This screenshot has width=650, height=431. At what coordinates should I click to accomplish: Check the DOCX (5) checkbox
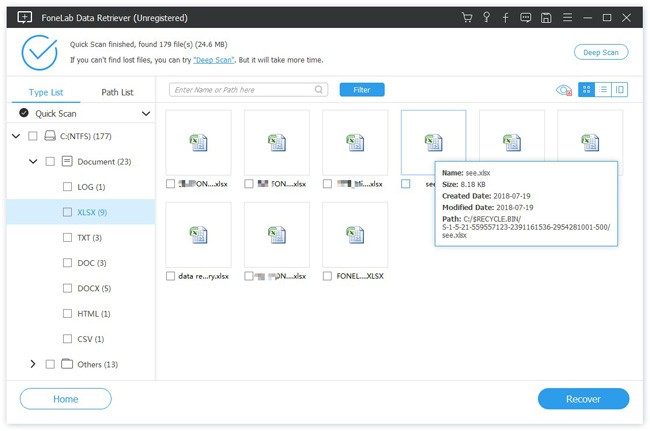[x=67, y=288]
